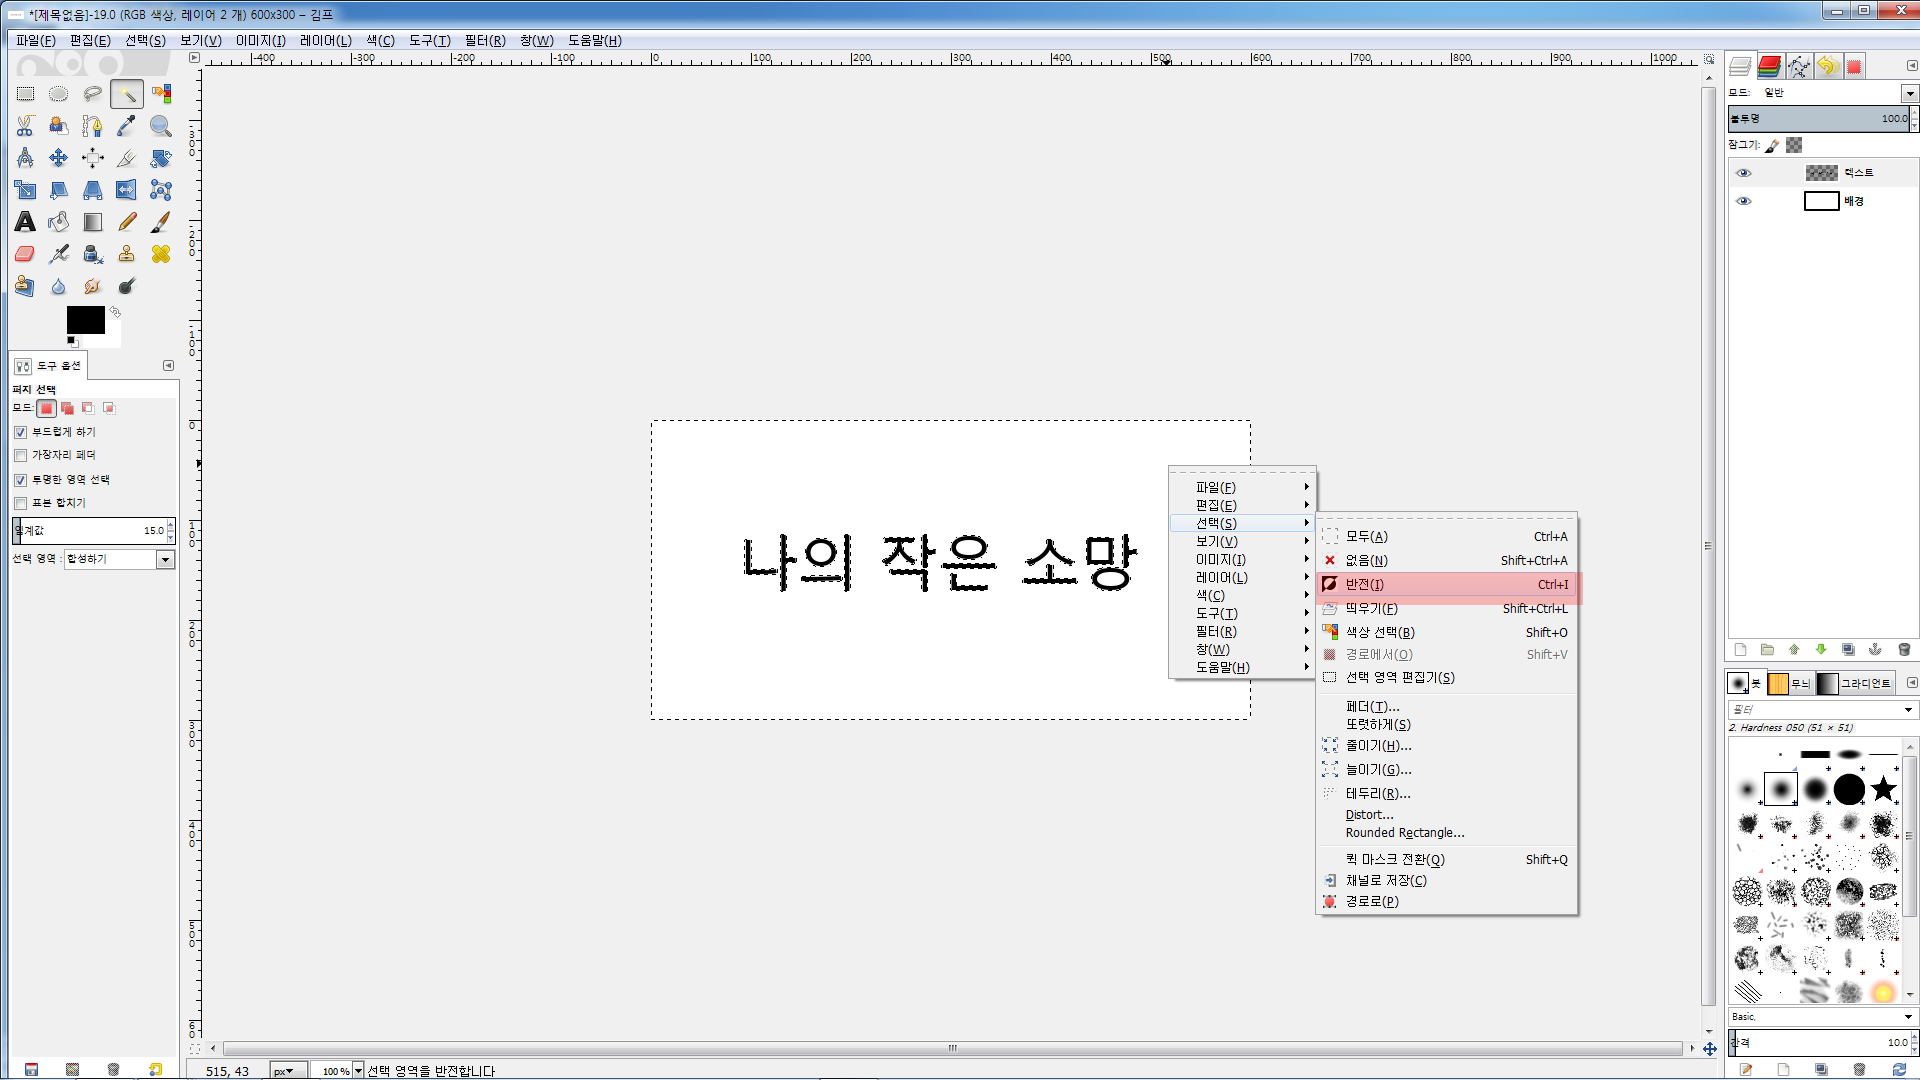This screenshot has width=1920, height=1080.
Task: Pick the Zoom magnifier tool
Action: (x=160, y=126)
